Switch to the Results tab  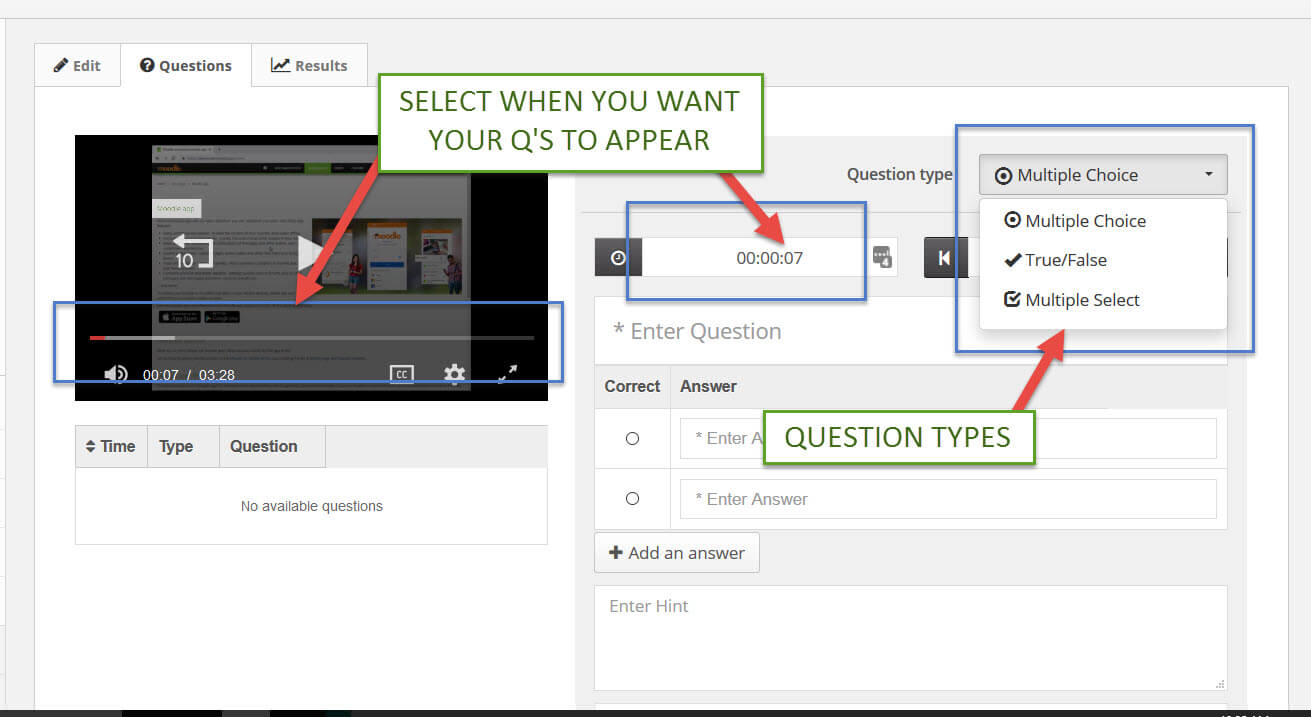pyautogui.click(x=309, y=64)
